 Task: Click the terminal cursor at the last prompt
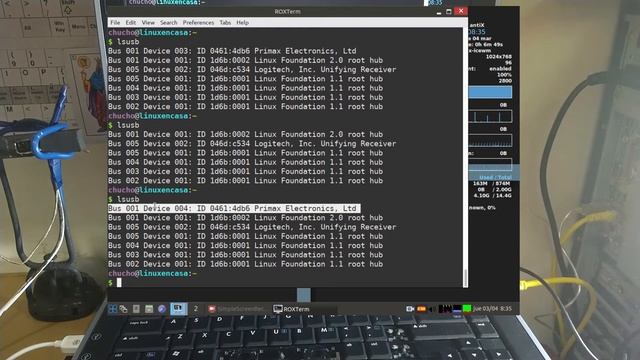[x=119, y=282]
